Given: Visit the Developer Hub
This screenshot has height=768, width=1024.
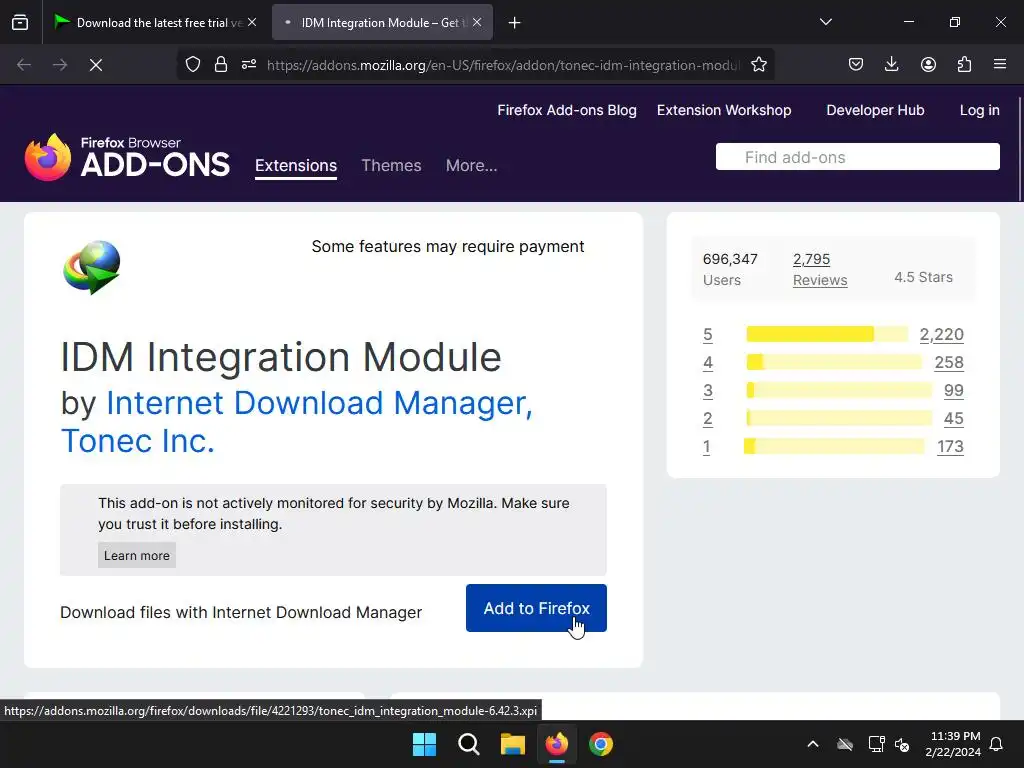Looking at the screenshot, I should coord(875,110).
